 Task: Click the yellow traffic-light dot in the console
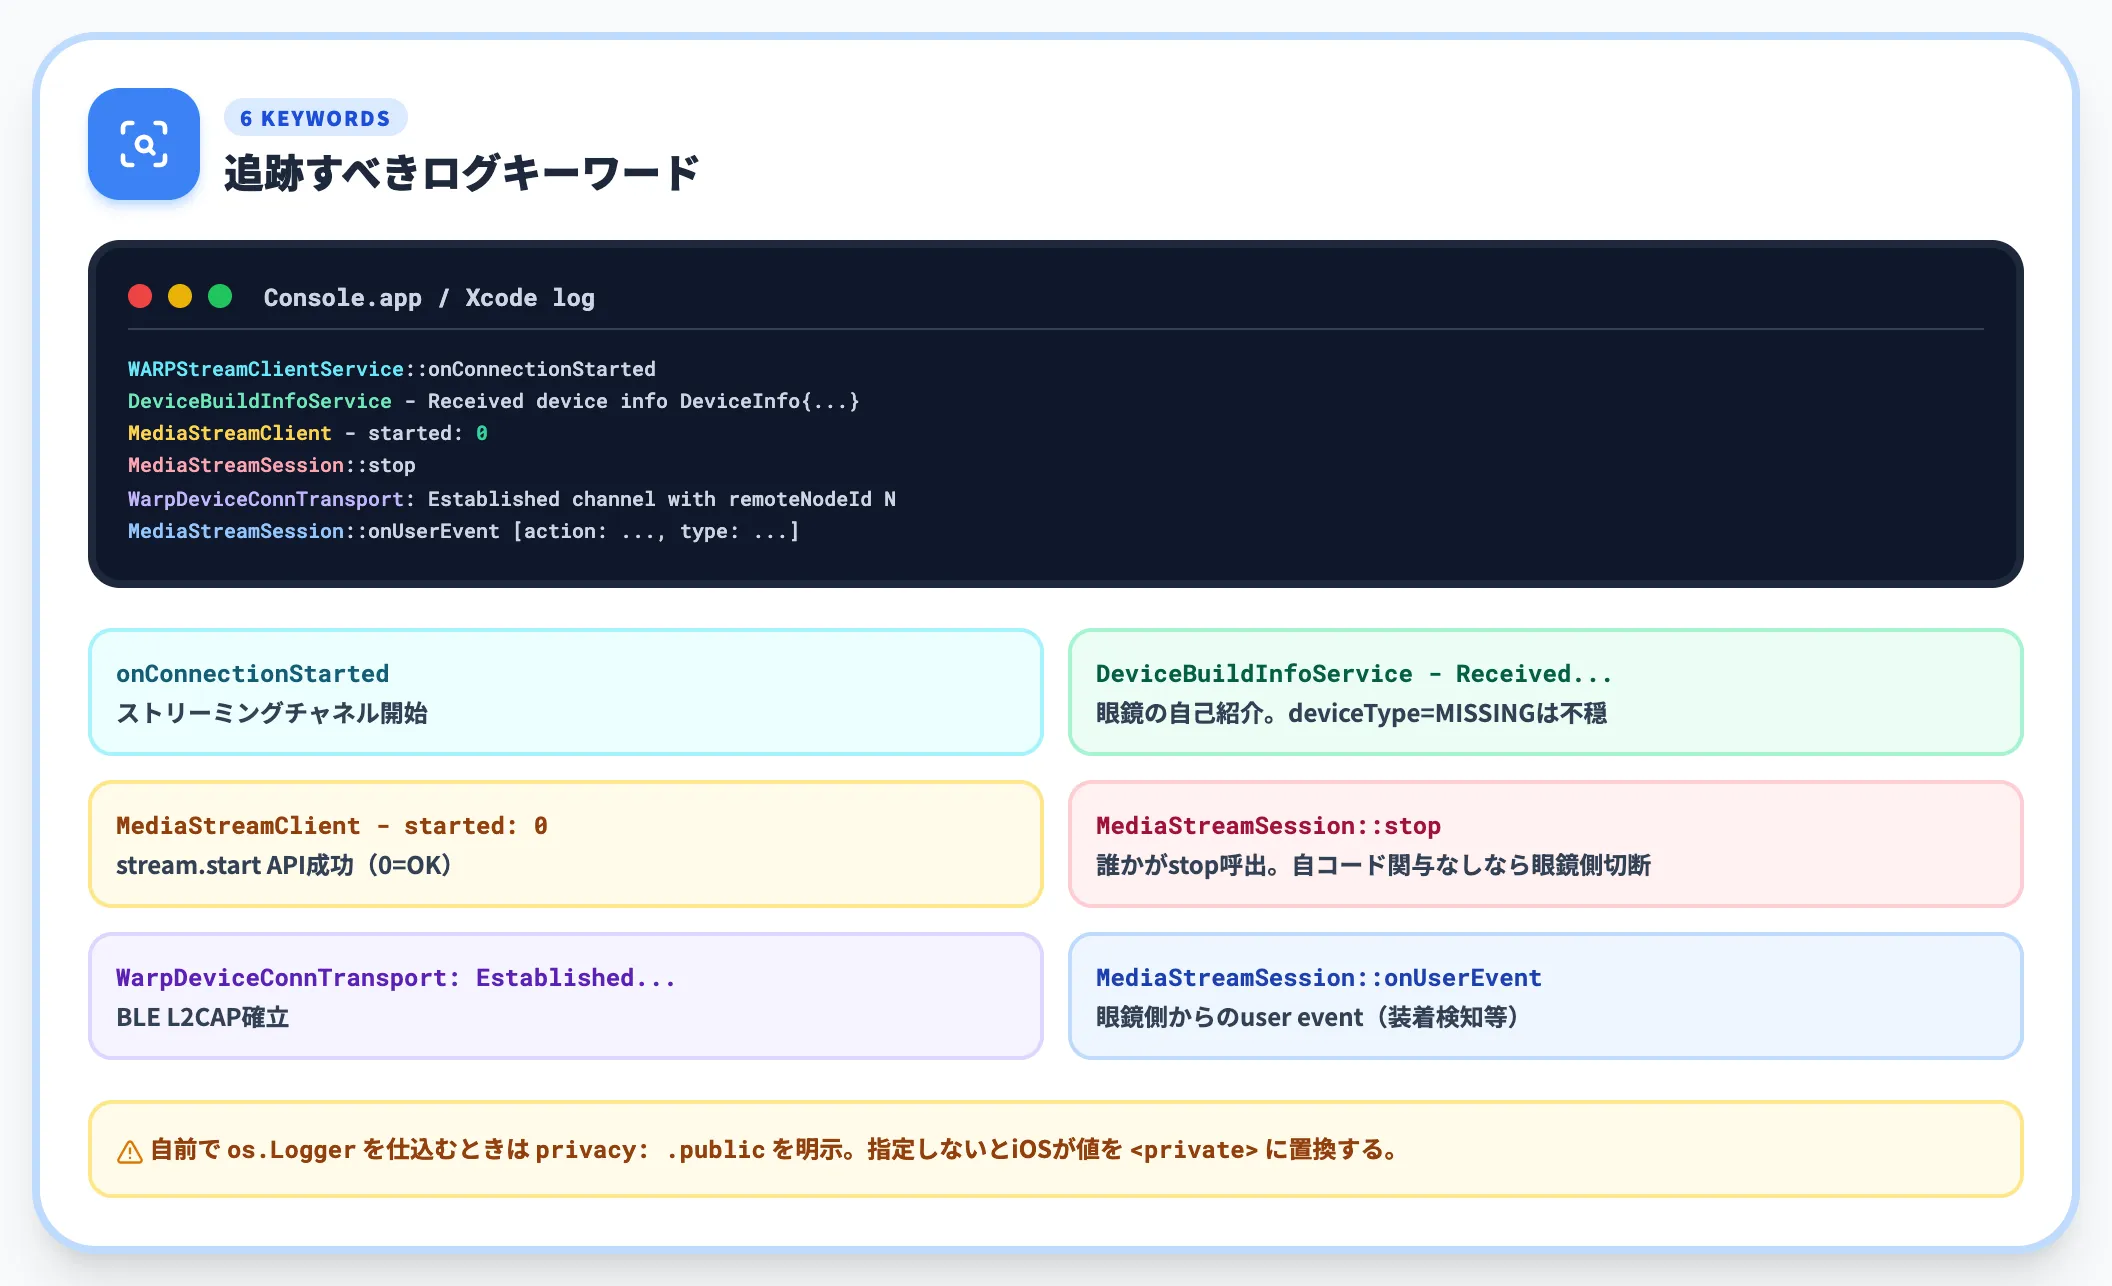point(180,297)
